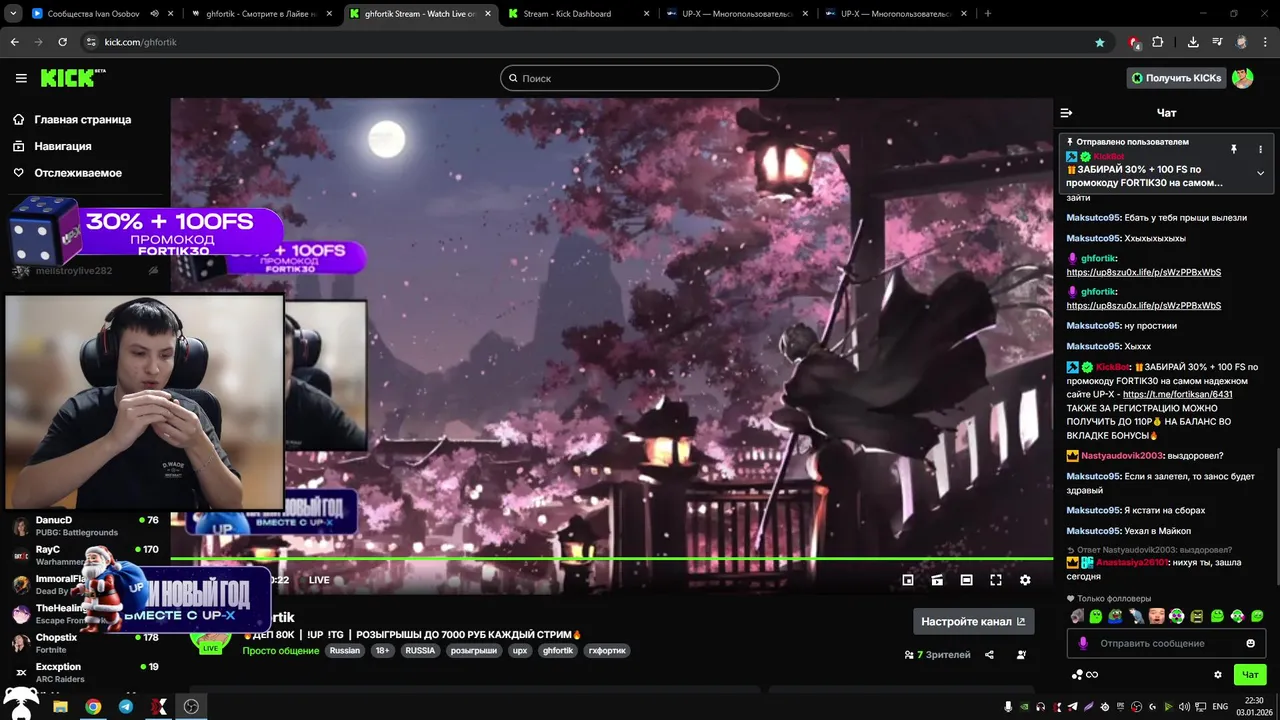1280x720 pixels.
Task: Click the green stream progress bar
Action: 612,558
